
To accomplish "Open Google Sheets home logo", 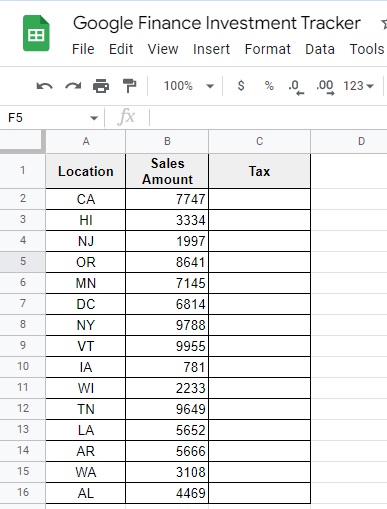I will [36, 33].
